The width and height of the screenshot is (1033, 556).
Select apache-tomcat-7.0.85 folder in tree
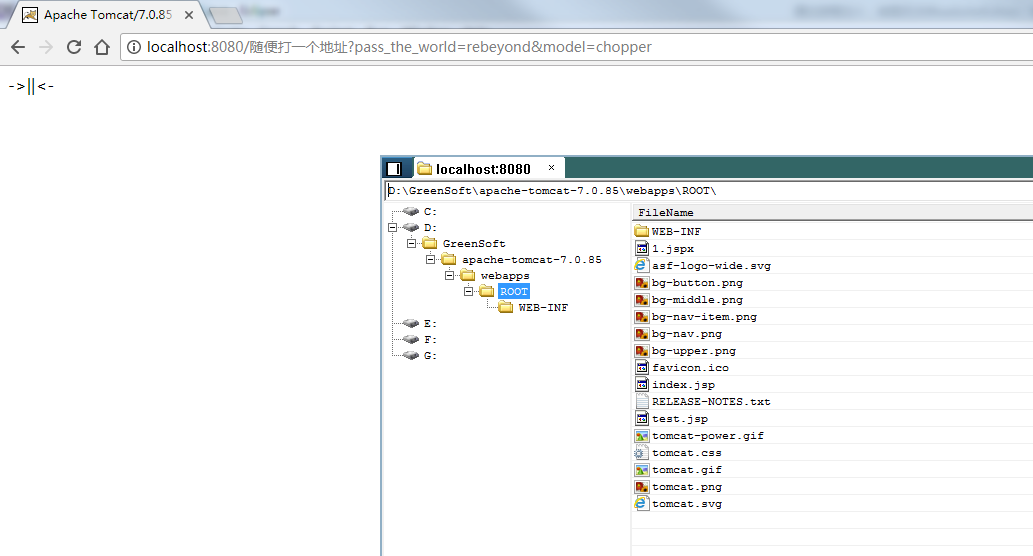pos(532,260)
